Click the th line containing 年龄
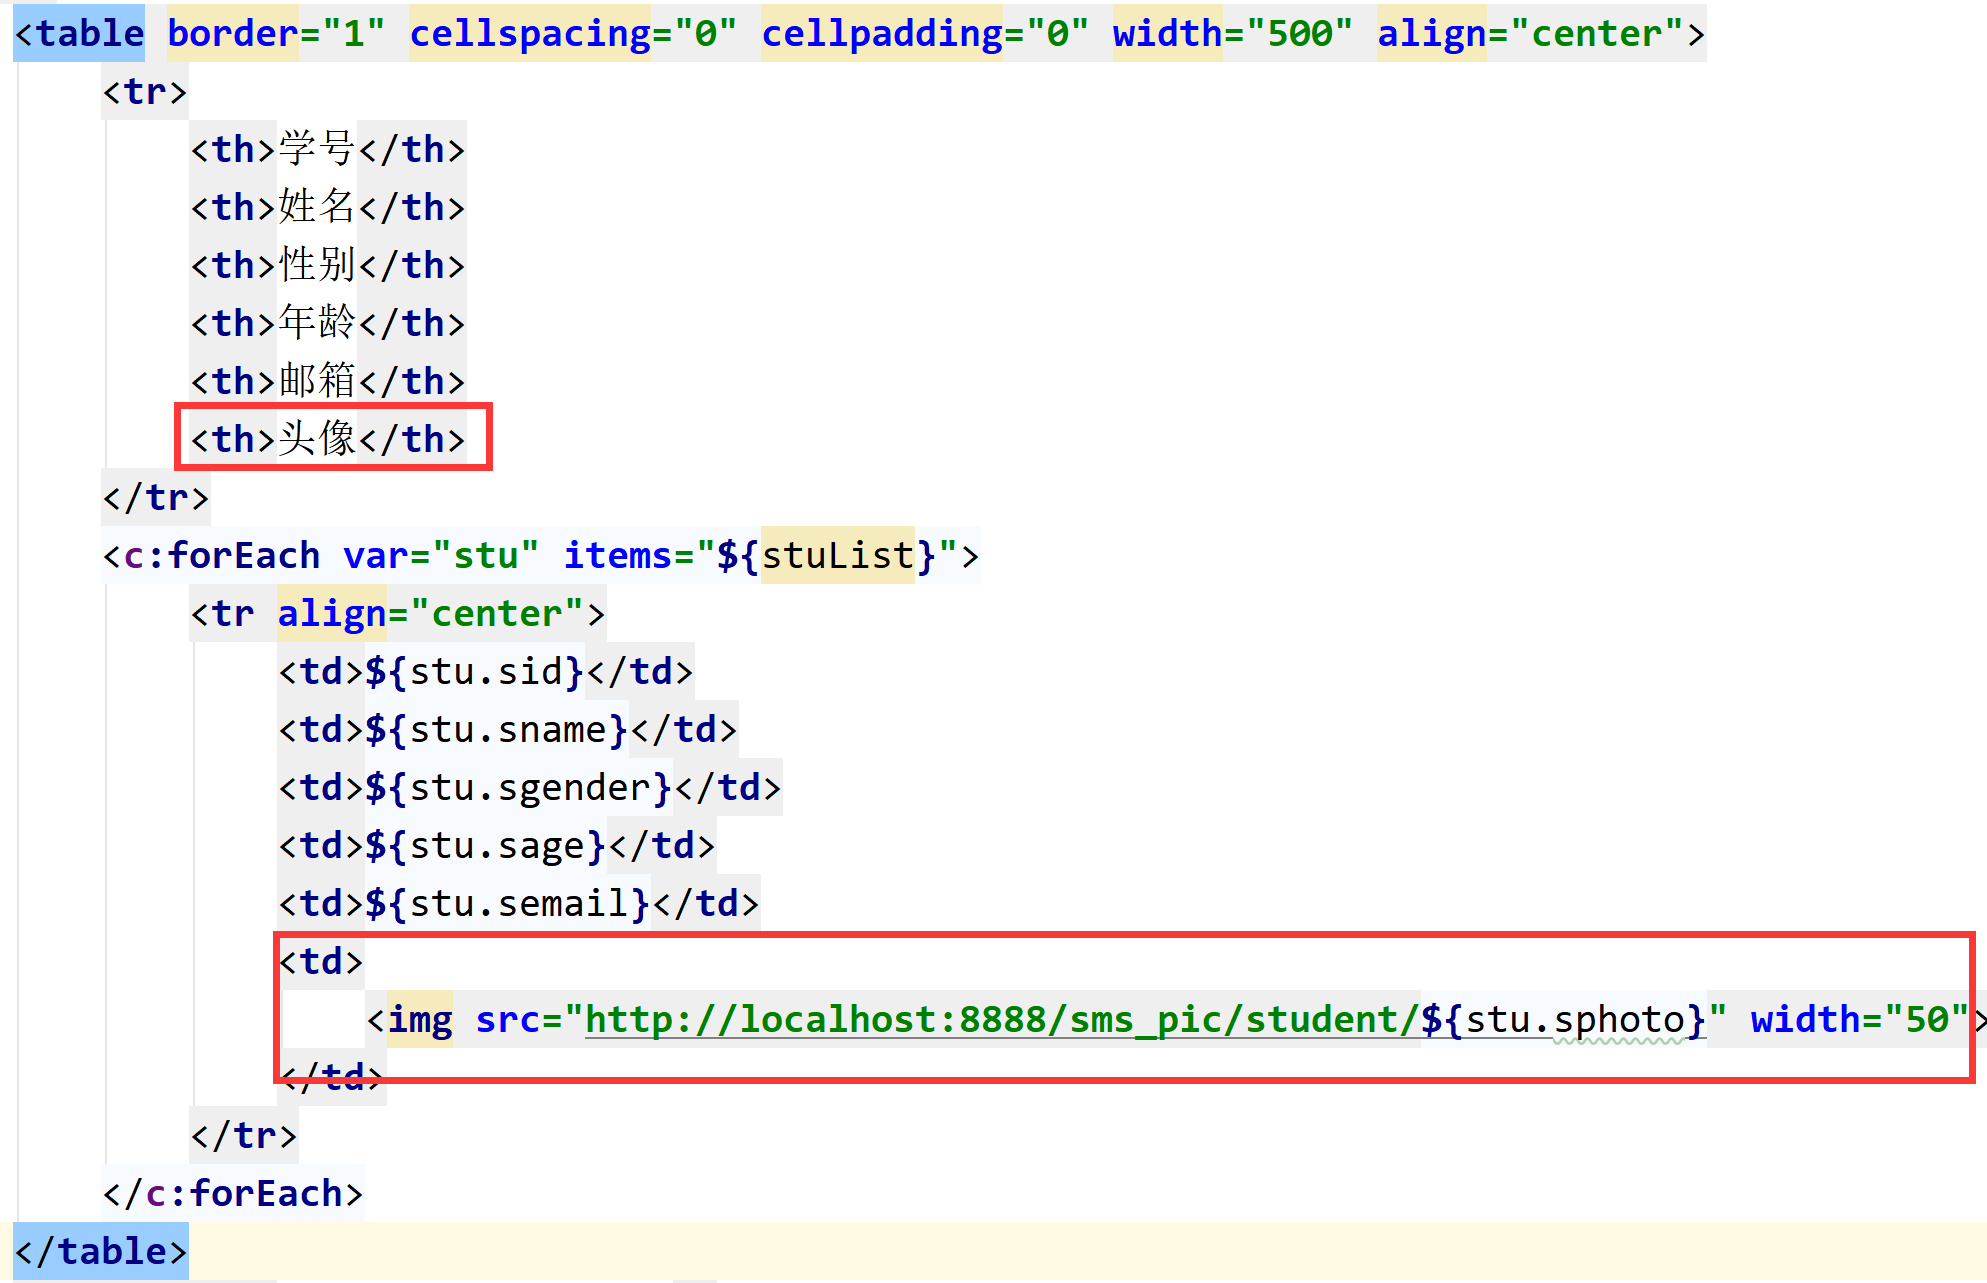The width and height of the screenshot is (1987, 1283). click(x=328, y=323)
